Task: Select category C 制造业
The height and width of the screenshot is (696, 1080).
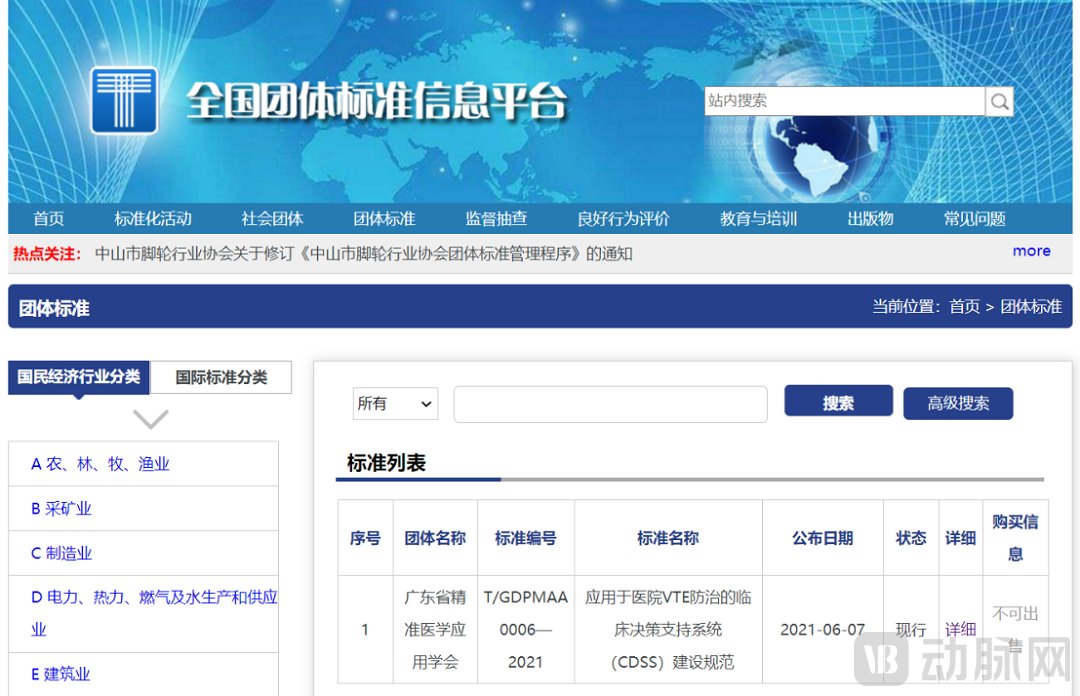Action: click(61, 553)
